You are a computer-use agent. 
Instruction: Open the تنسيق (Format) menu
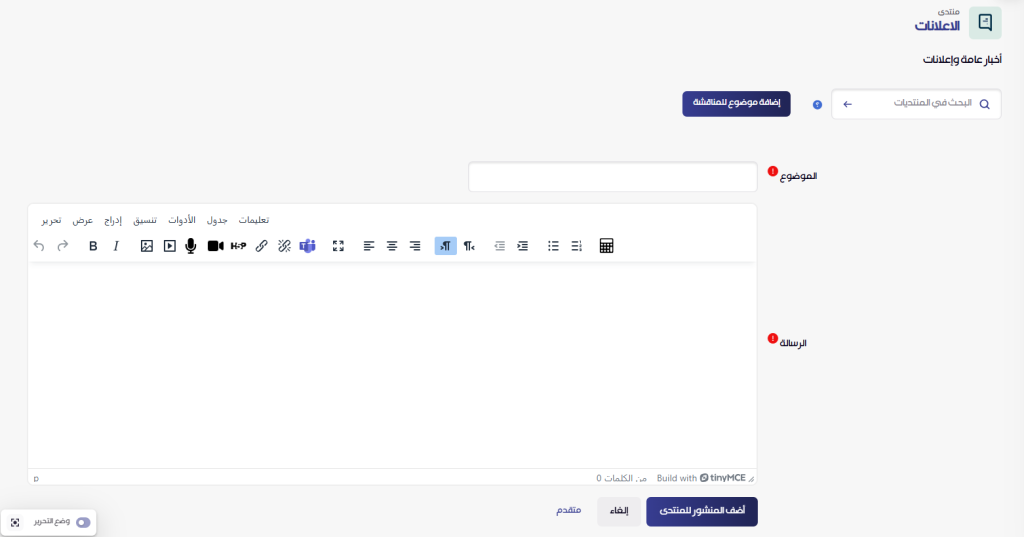pos(145,220)
